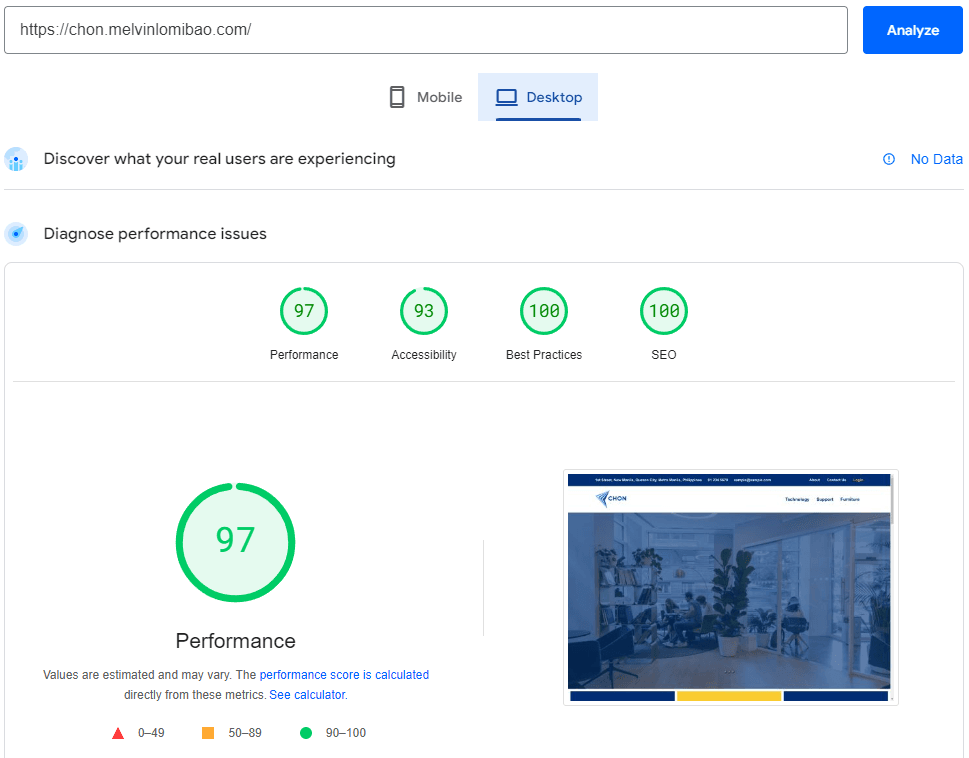Click the red triangle 0–49 legend
Viewport: 969px width, 758px height.
118,733
